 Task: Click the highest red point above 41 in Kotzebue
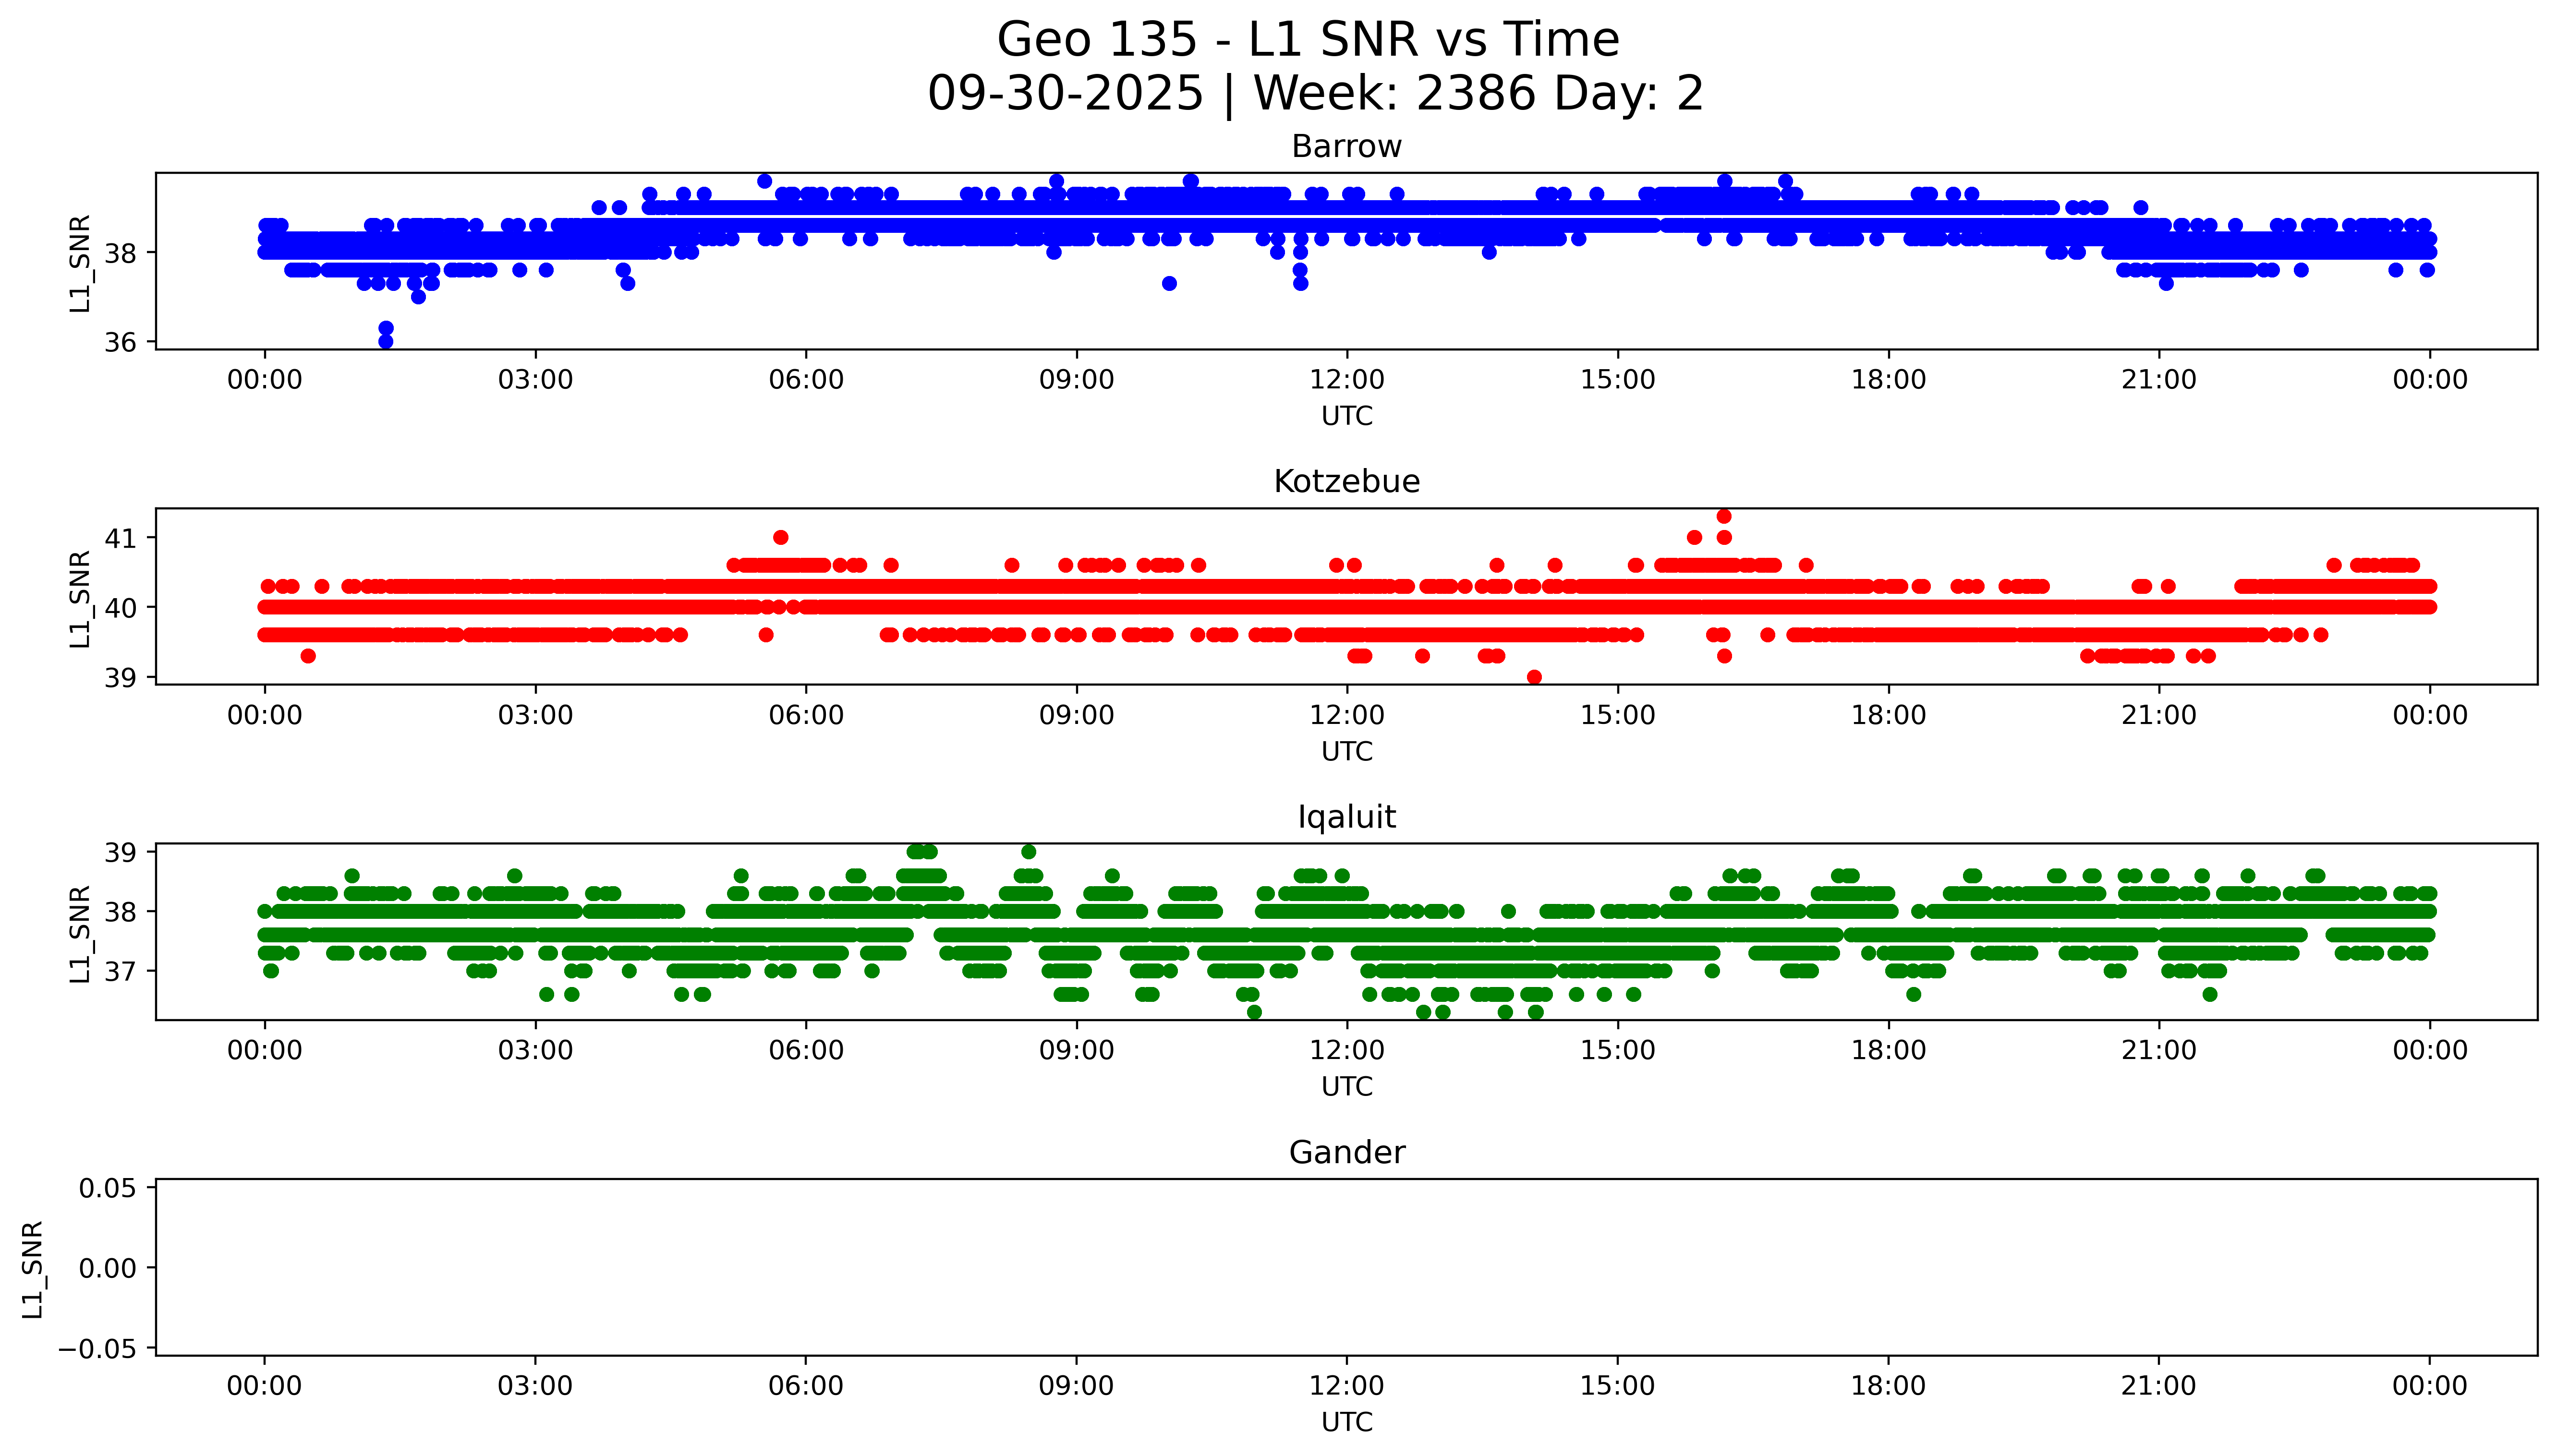coord(1724,516)
